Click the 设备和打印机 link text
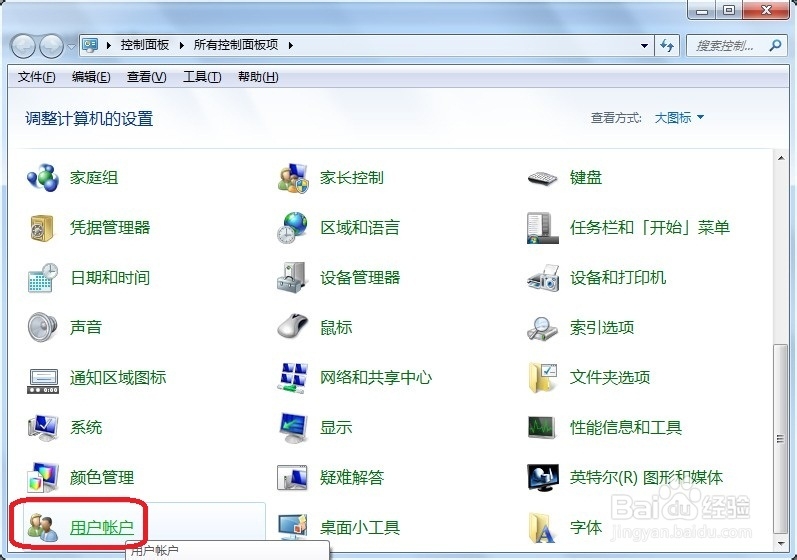The width and height of the screenshot is (797, 560). [x=618, y=278]
